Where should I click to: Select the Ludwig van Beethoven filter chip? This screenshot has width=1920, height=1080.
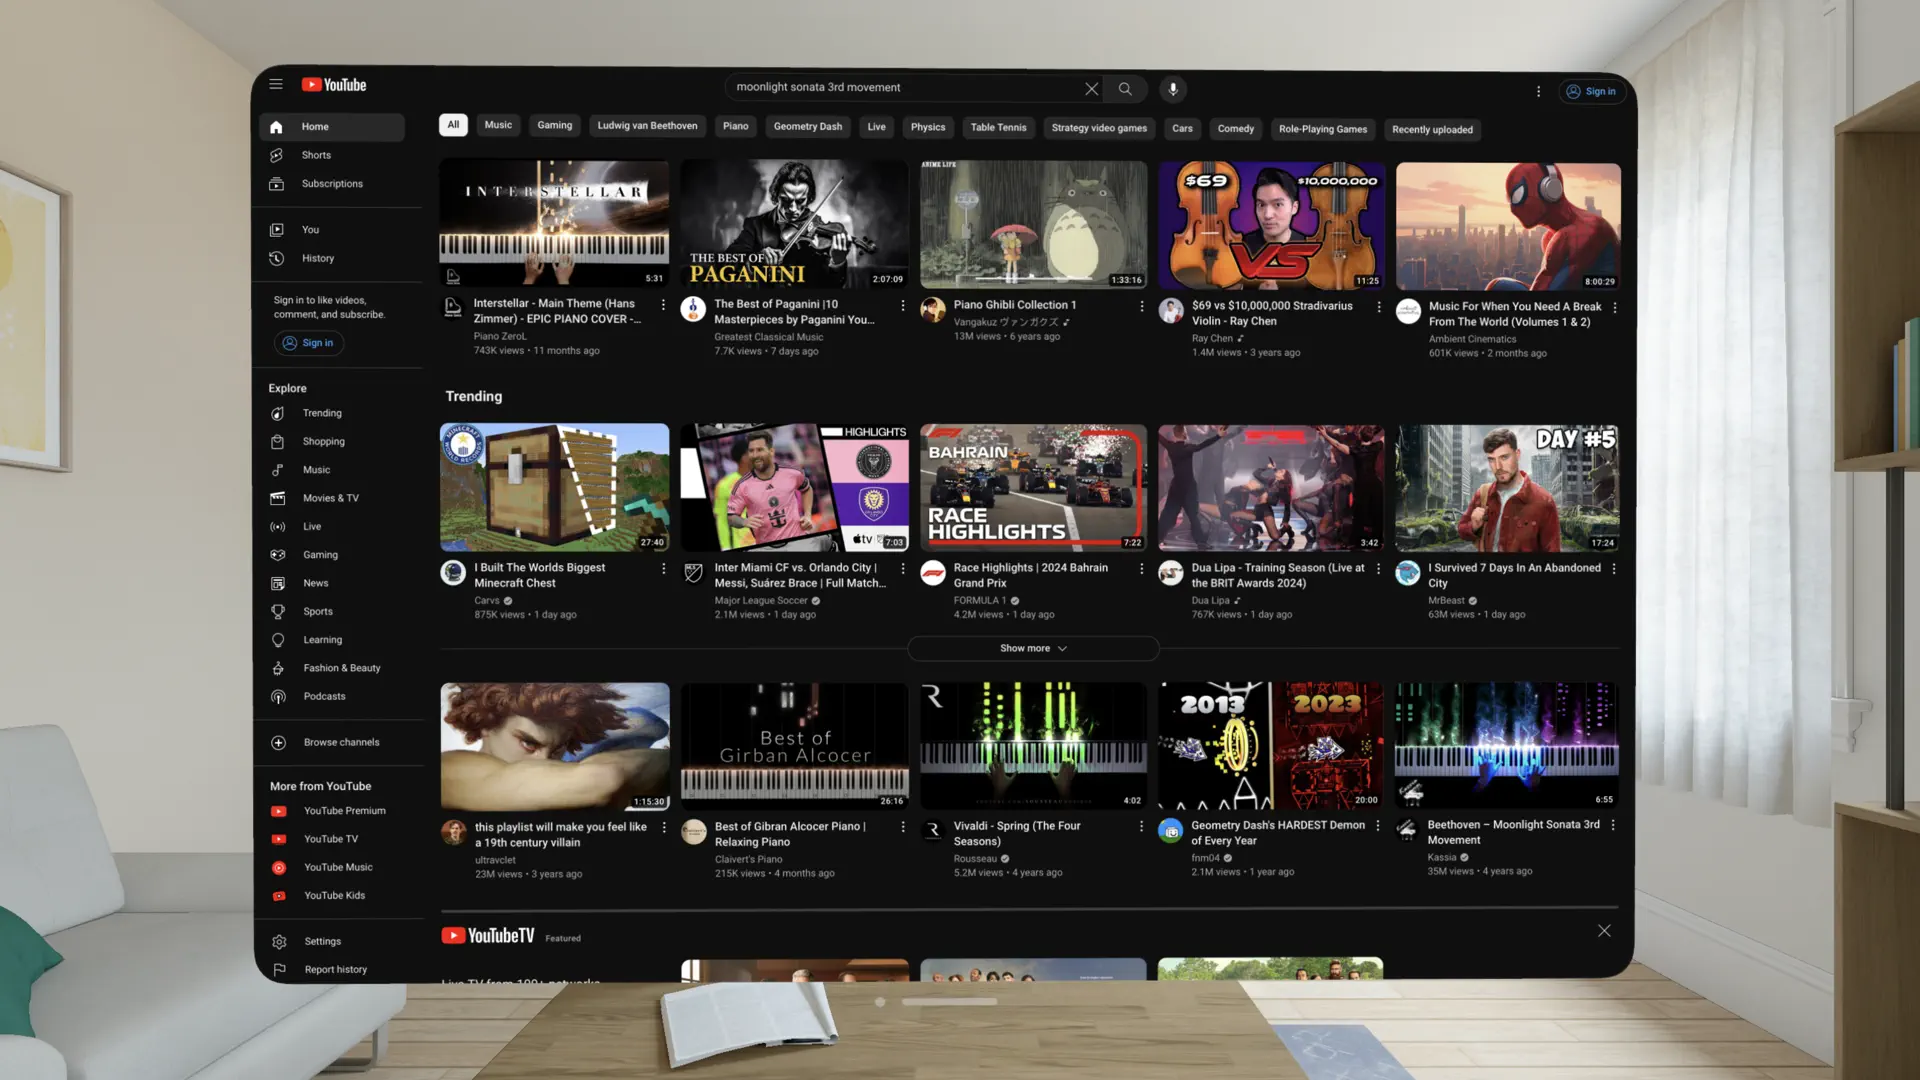coord(647,125)
